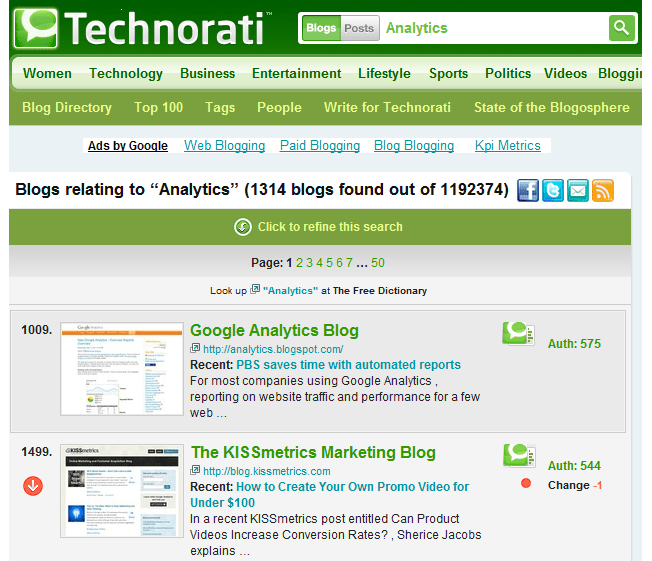Jump to results page 50
Image resolution: width=652 pixels, height=561 pixels.
pos(378,263)
